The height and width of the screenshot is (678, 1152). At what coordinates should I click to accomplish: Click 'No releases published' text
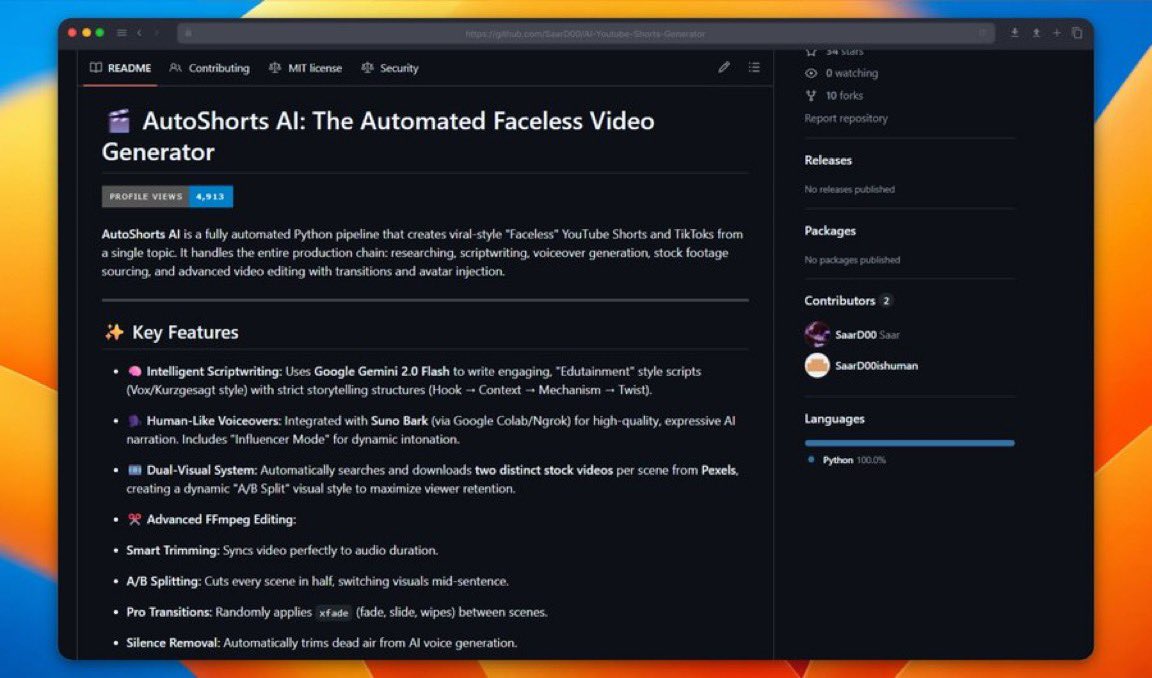849,190
